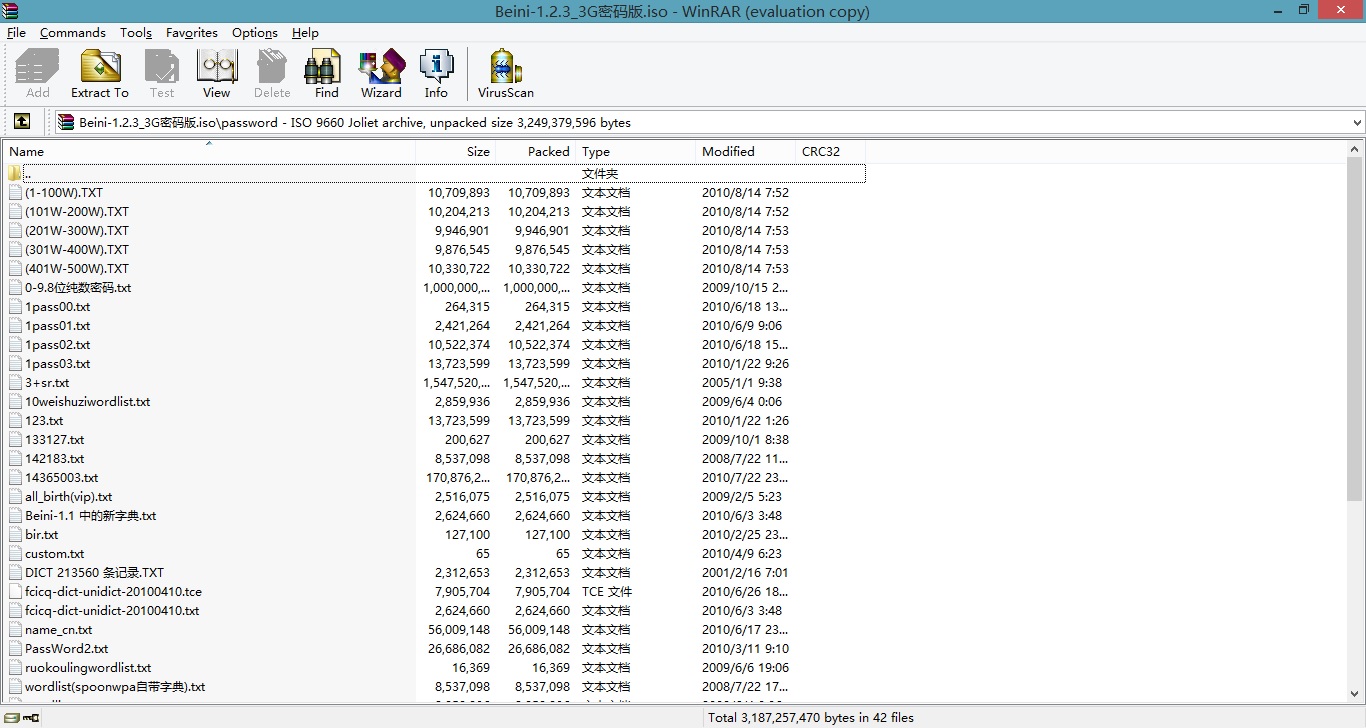
Task: Click the Test archive toolbar icon
Action: [162, 75]
